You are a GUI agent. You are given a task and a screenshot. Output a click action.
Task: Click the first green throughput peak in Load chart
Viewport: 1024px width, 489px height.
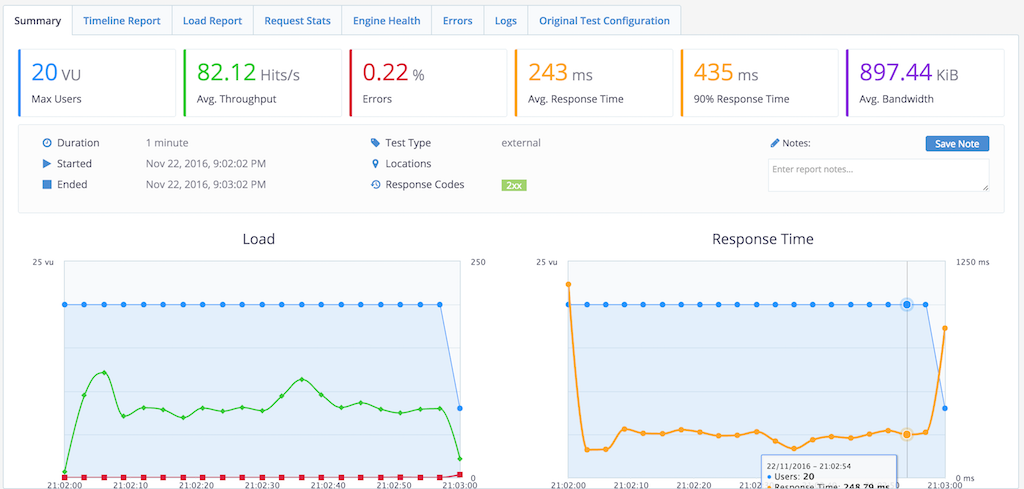point(104,372)
